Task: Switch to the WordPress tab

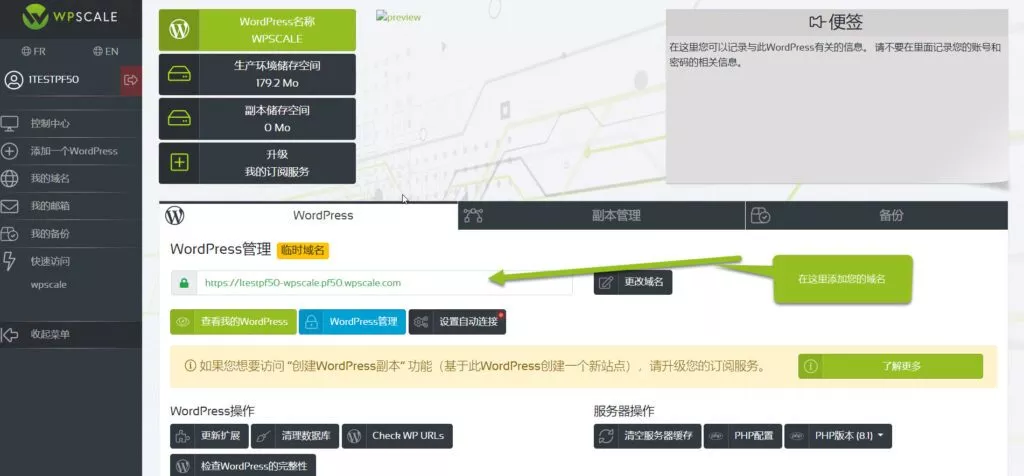Action: click(308, 215)
